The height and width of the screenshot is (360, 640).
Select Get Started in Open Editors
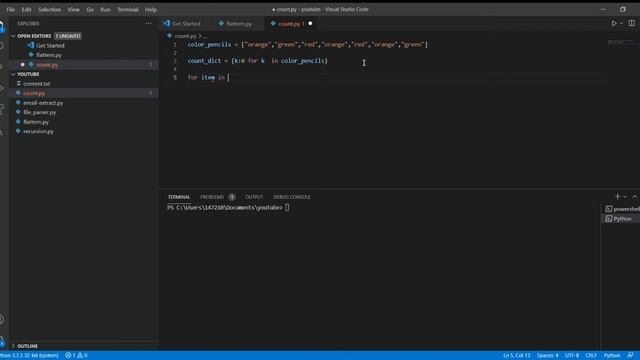coord(50,46)
